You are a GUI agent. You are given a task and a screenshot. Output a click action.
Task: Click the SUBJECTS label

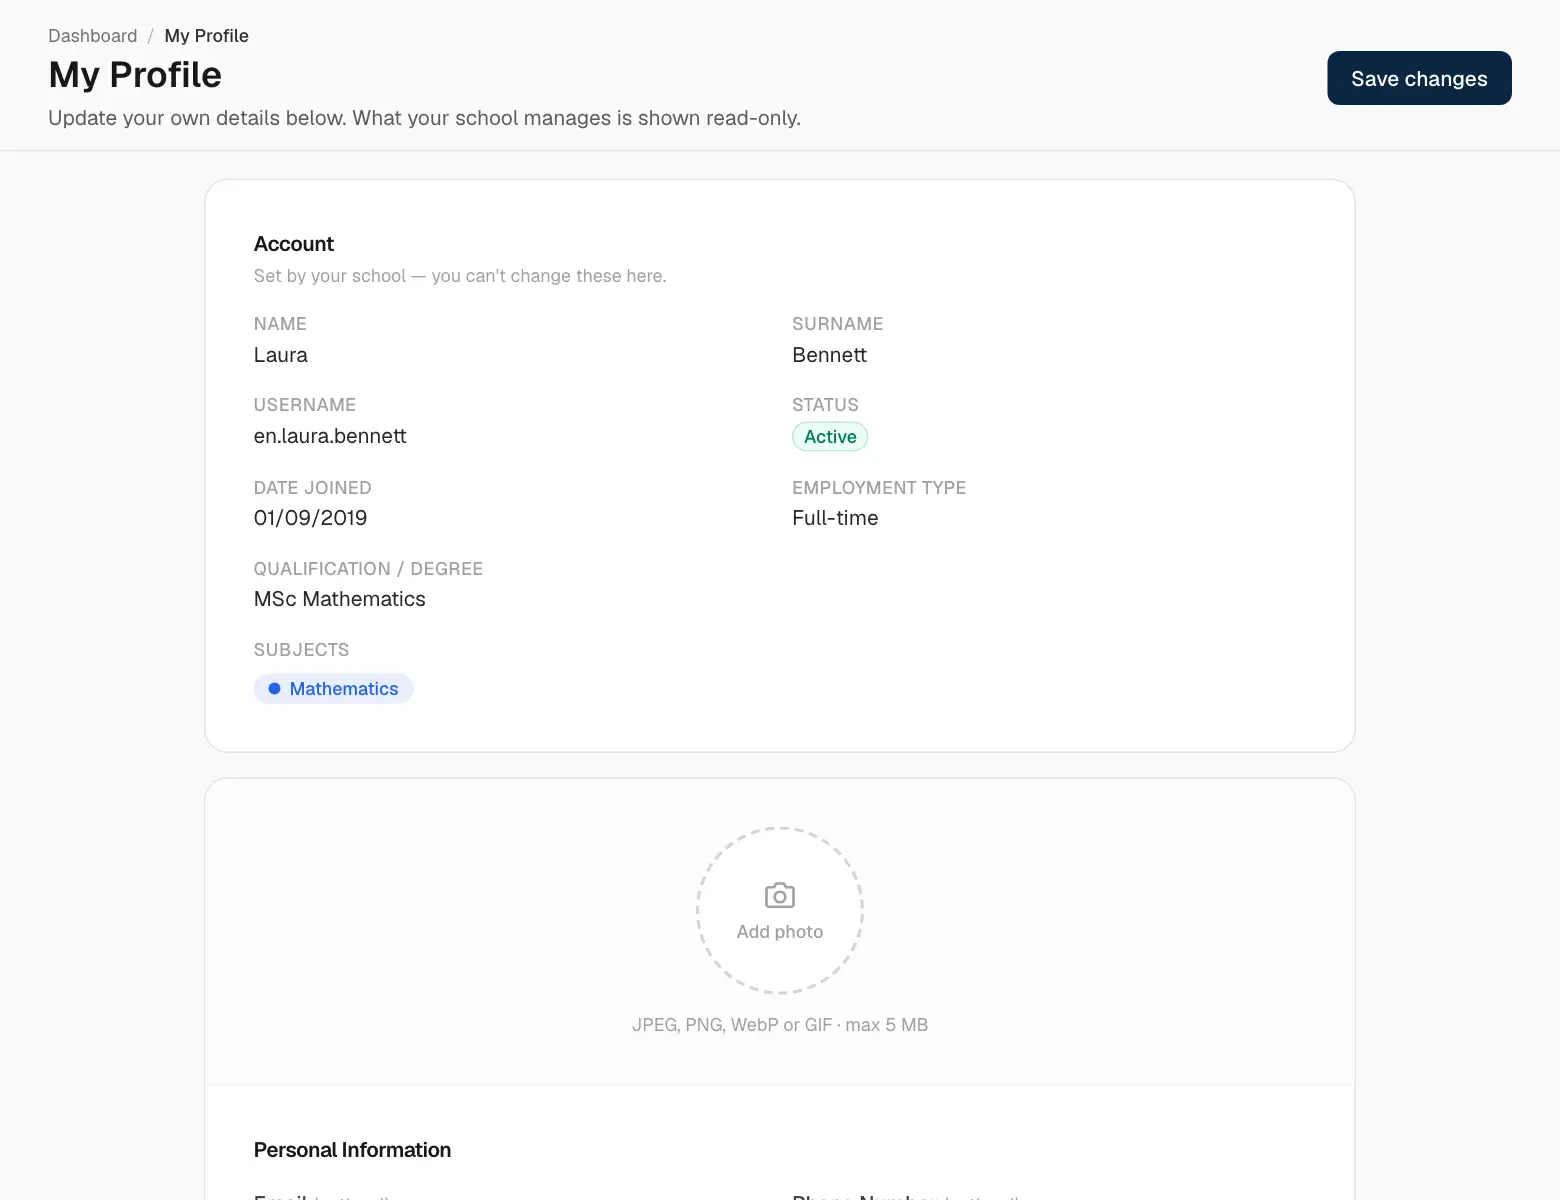(301, 650)
